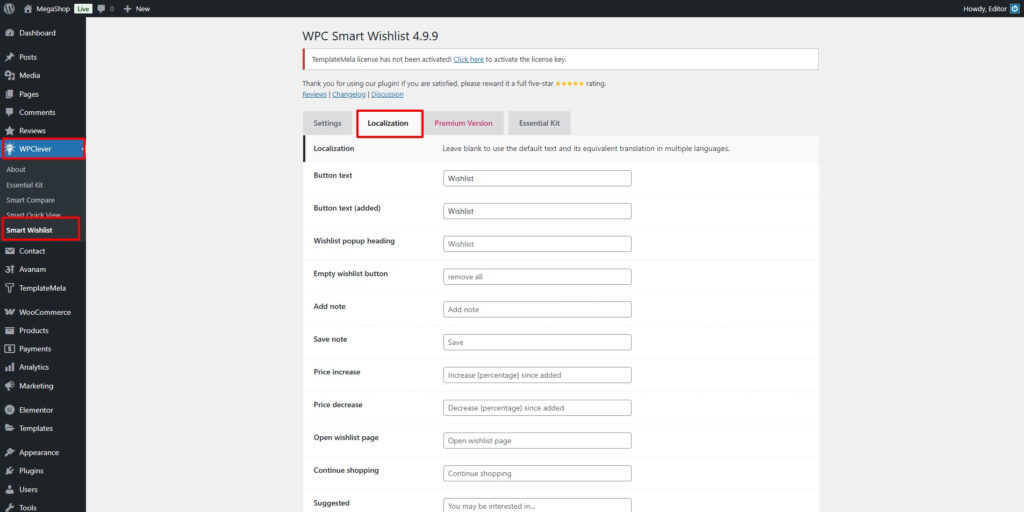
Task: Open Smart Compare submenu item
Action: [x=31, y=200]
